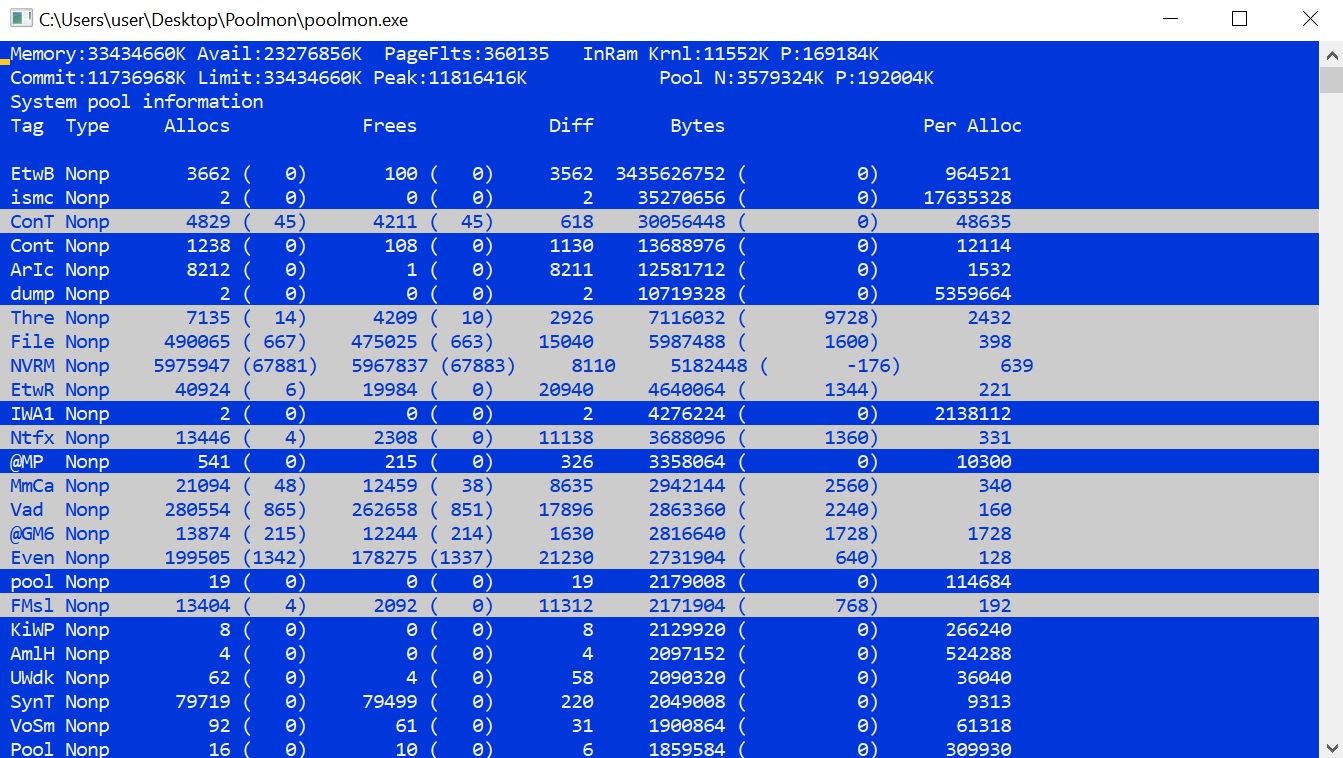The height and width of the screenshot is (758, 1343).
Task: Click the poolmon.exe console window icon
Action: [x=19, y=19]
